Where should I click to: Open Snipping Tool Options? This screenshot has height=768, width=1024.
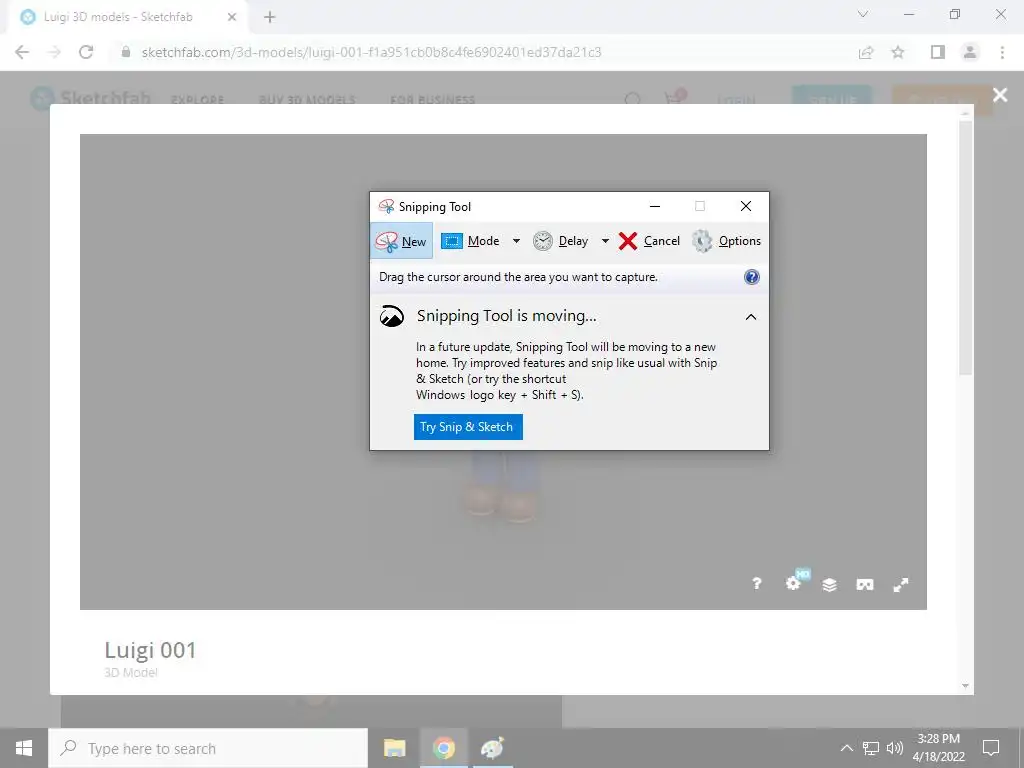point(726,241)
